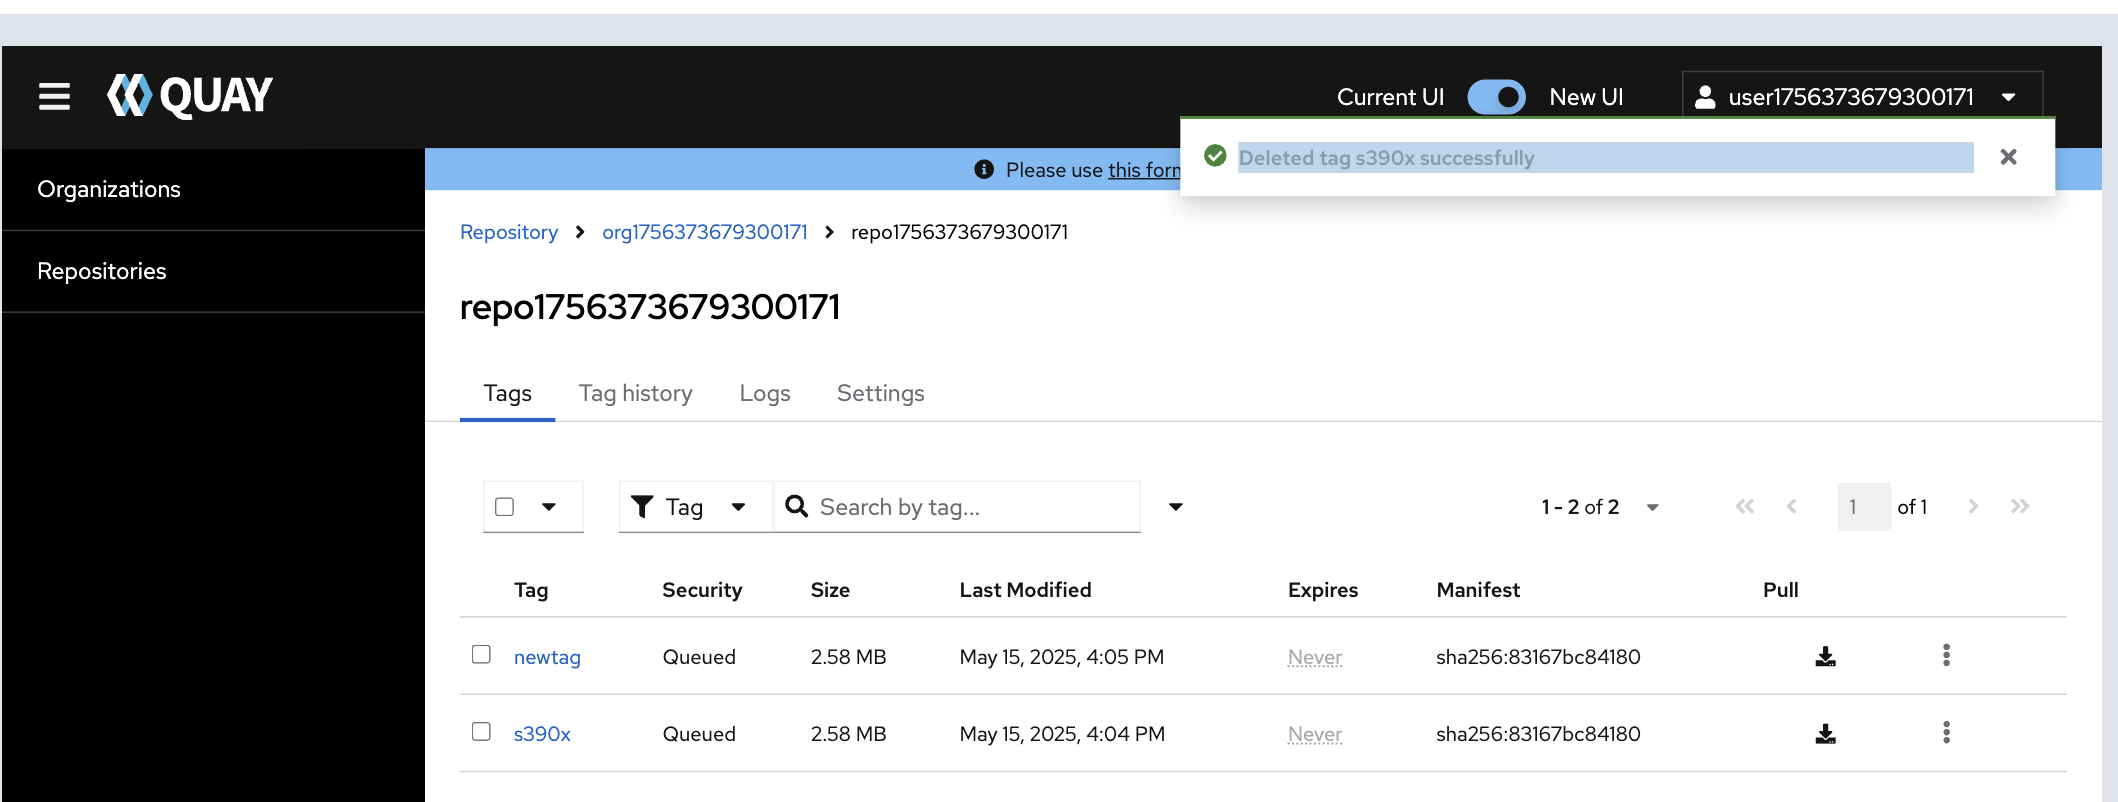Image resolution: width=2118 pixels, height=802 pixels.
Task: Open the newtag tag link
Action: point(547,657)
